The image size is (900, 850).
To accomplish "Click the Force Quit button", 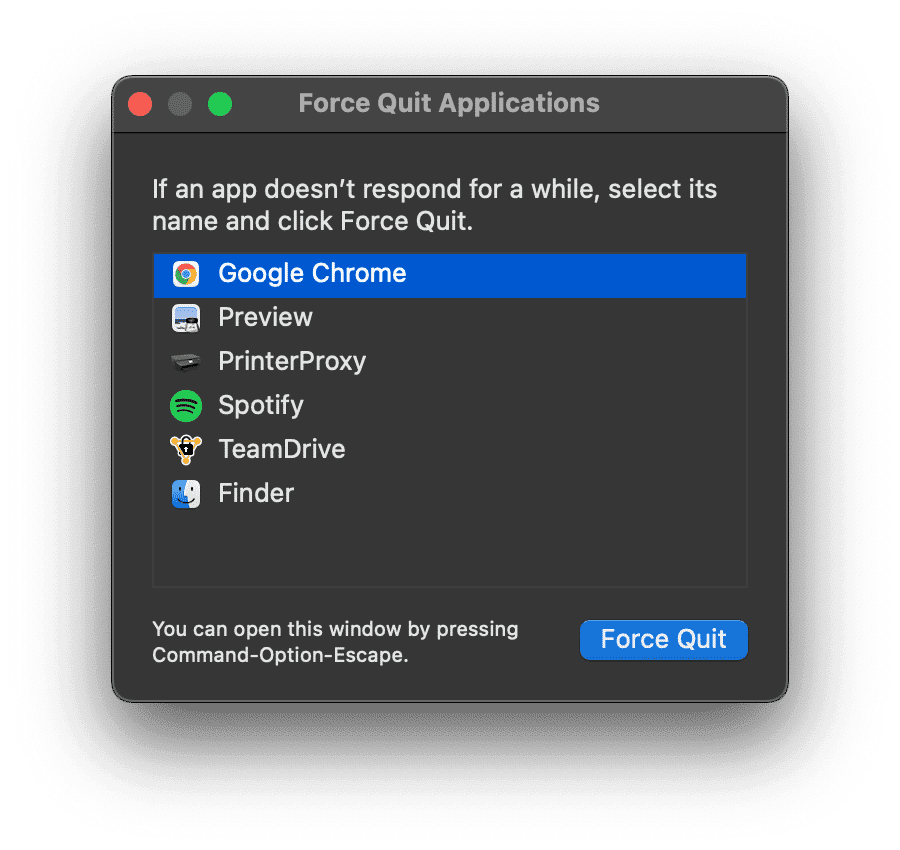I will [x=663, y=639].
